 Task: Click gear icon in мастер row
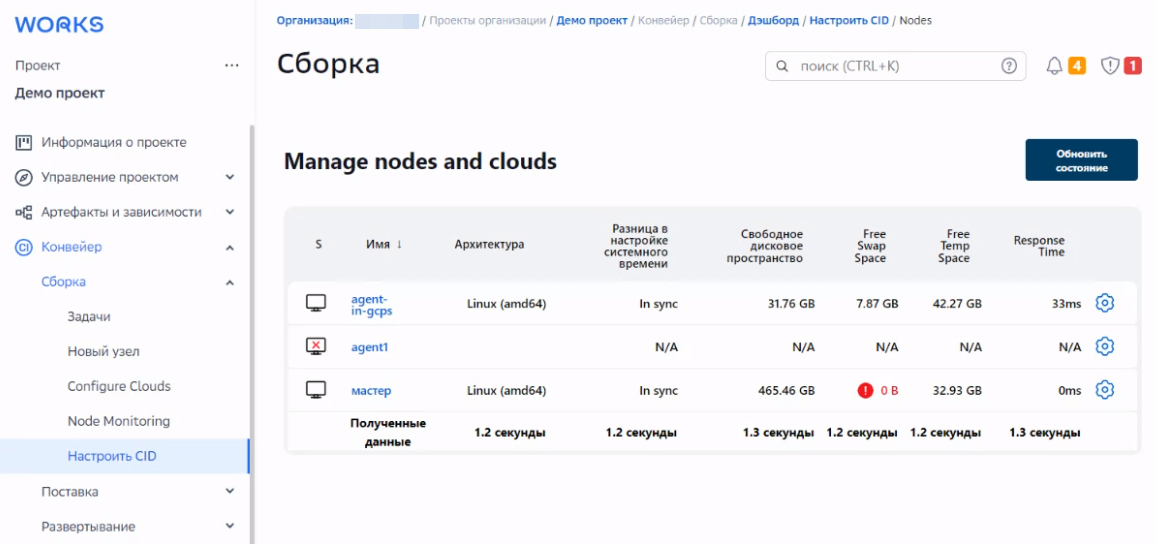click(1104, 390)
